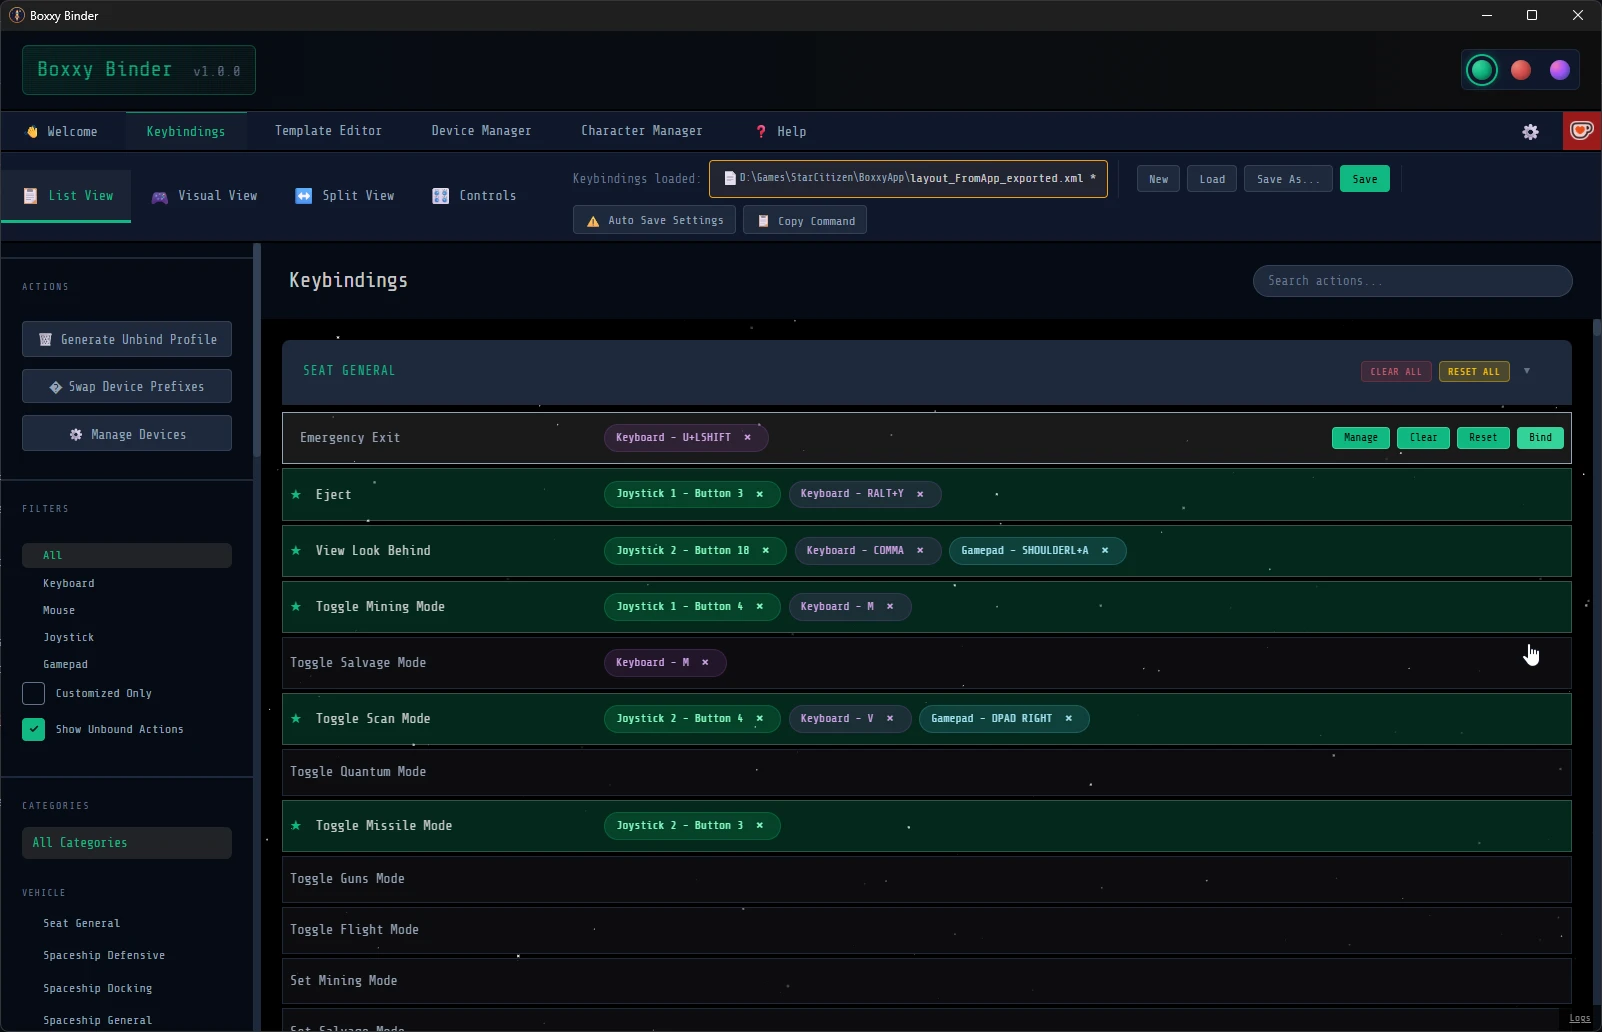Image resolution: width=1602 pixels, height=1032 pixels.
Task: Click Generate Unbind Profile
Action: [x=127, y=339]
